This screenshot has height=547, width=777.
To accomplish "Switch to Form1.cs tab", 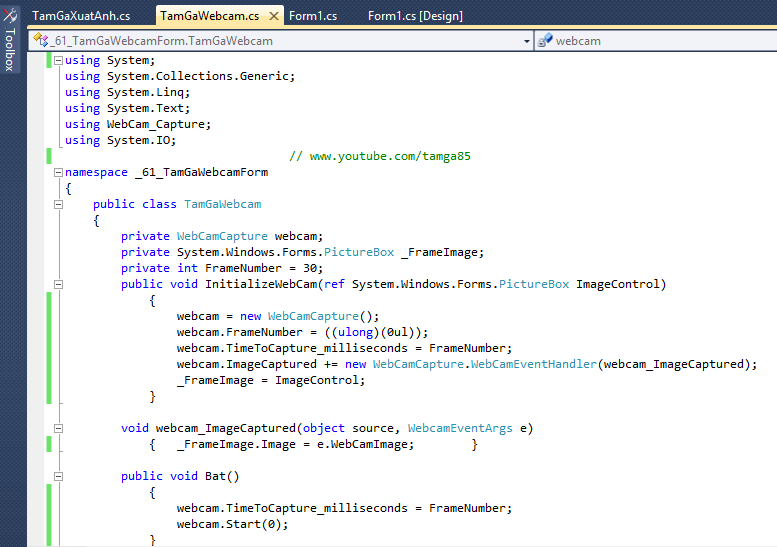I will tap(313, 16).
